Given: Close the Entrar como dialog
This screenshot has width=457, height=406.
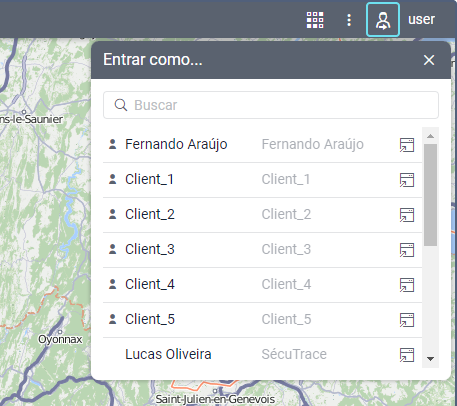Looking at the screenshot, I should point(429,60).
